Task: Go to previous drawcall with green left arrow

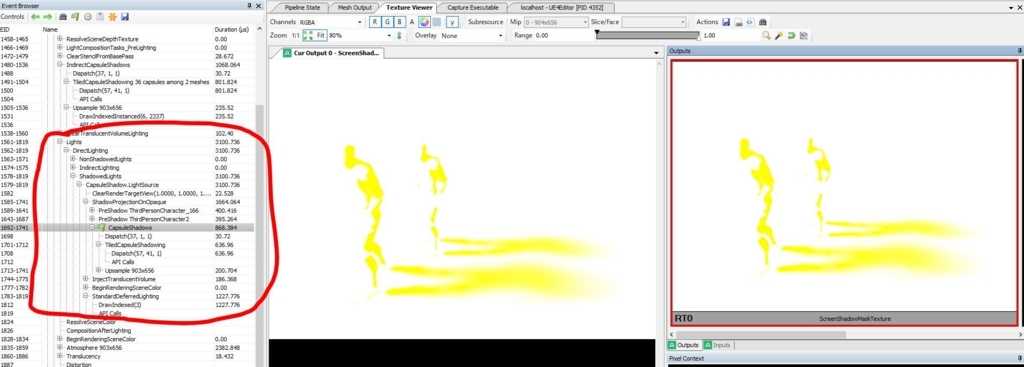Action: tap(35, 16)
